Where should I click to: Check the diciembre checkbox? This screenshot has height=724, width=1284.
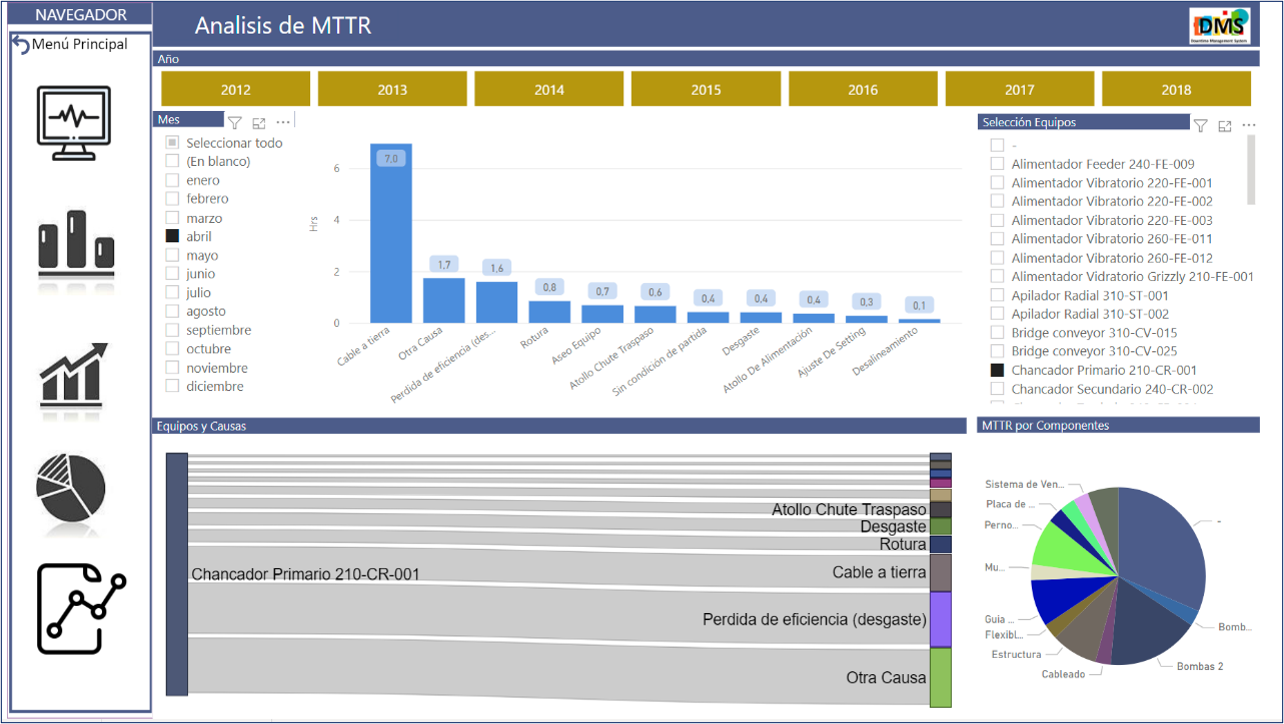point(173,386)
